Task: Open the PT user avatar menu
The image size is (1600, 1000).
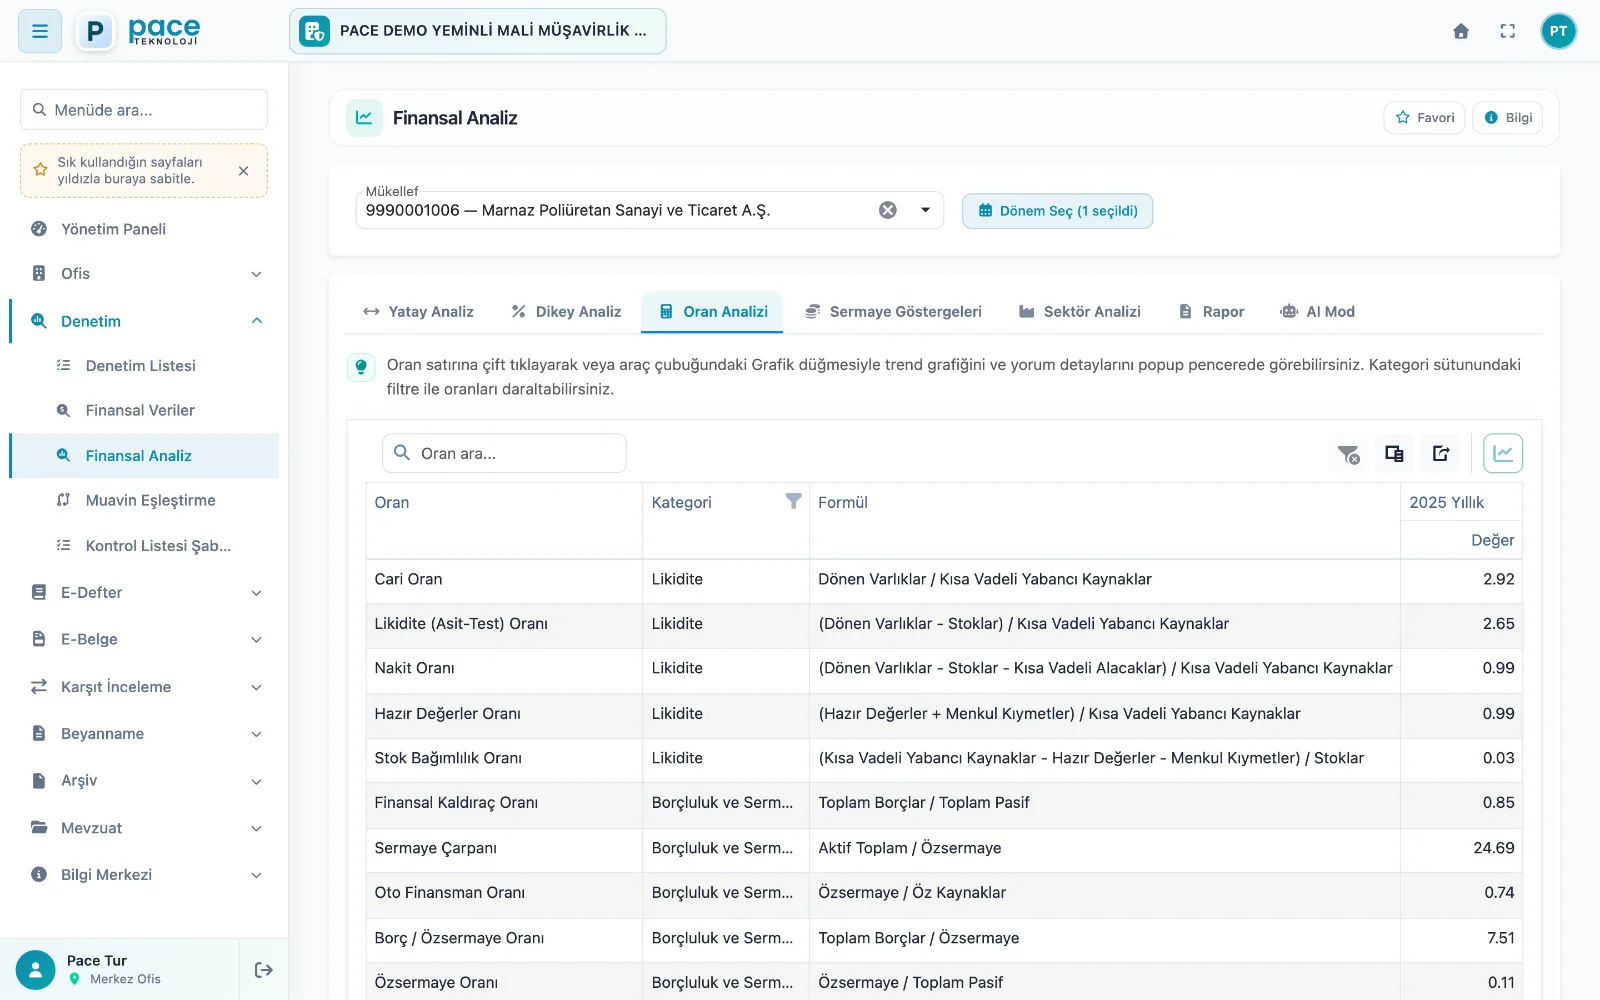Action: (1558, 31)
